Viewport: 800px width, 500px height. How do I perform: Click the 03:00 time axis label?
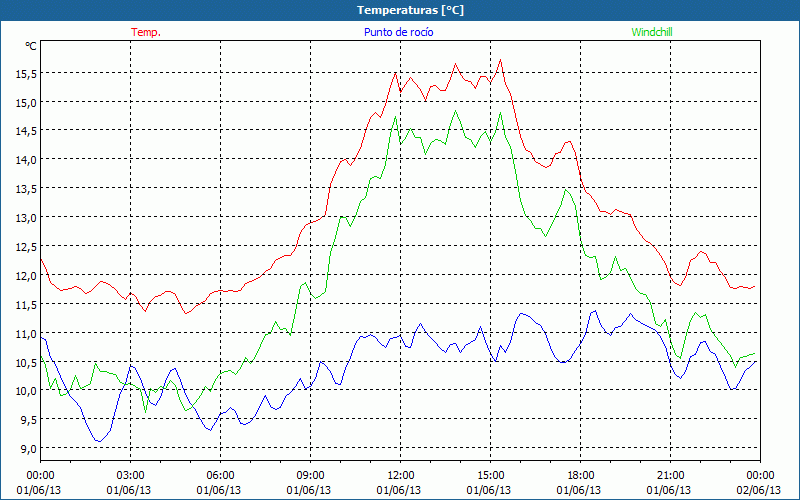[x=130, y=476]
